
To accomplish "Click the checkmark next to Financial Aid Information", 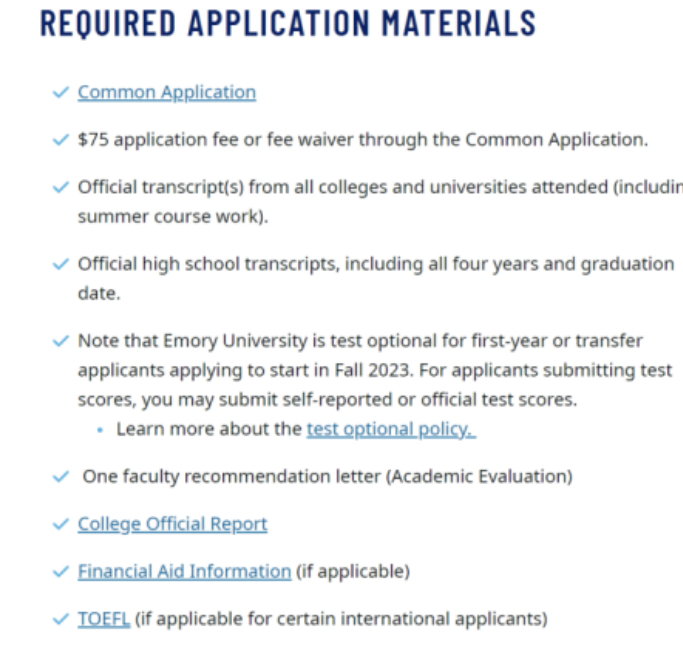I will pos(60,572).
